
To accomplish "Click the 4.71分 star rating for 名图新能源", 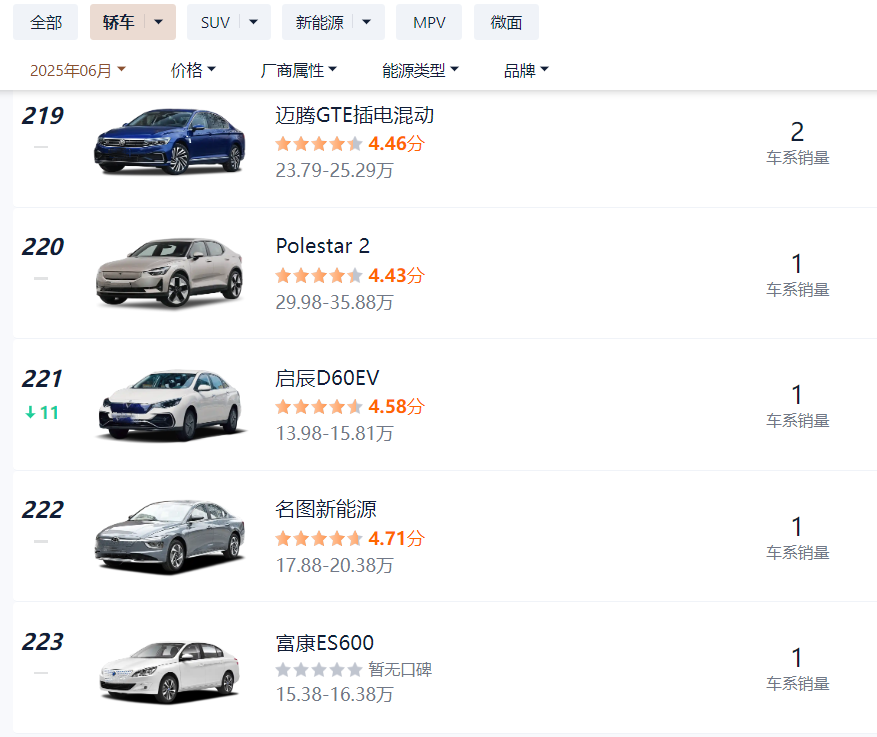I will point(350,538).
